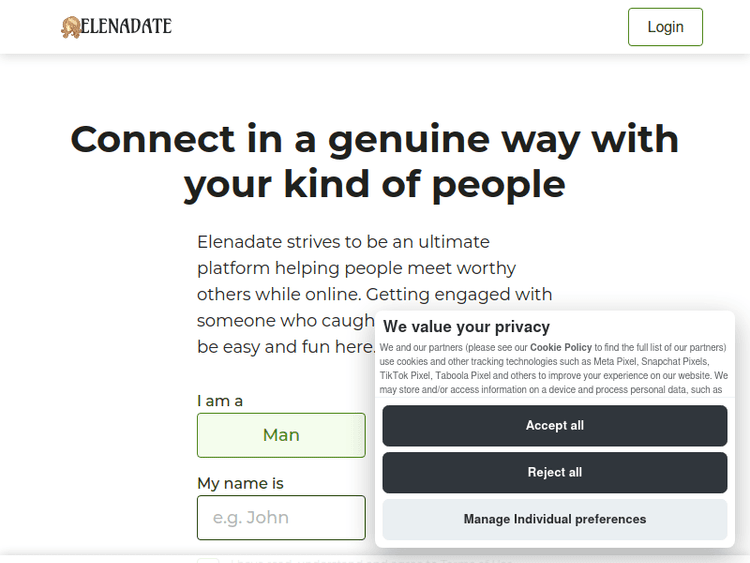Open the Cookie Policy link

561,347
